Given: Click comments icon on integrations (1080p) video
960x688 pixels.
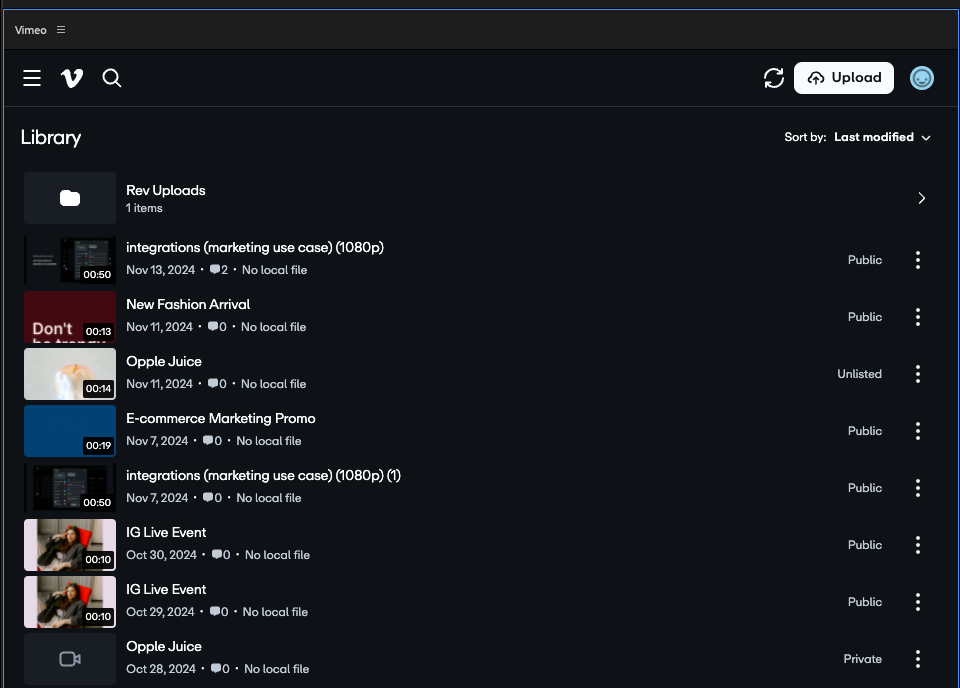Looking at the screenshot, I should pos(214,270).
